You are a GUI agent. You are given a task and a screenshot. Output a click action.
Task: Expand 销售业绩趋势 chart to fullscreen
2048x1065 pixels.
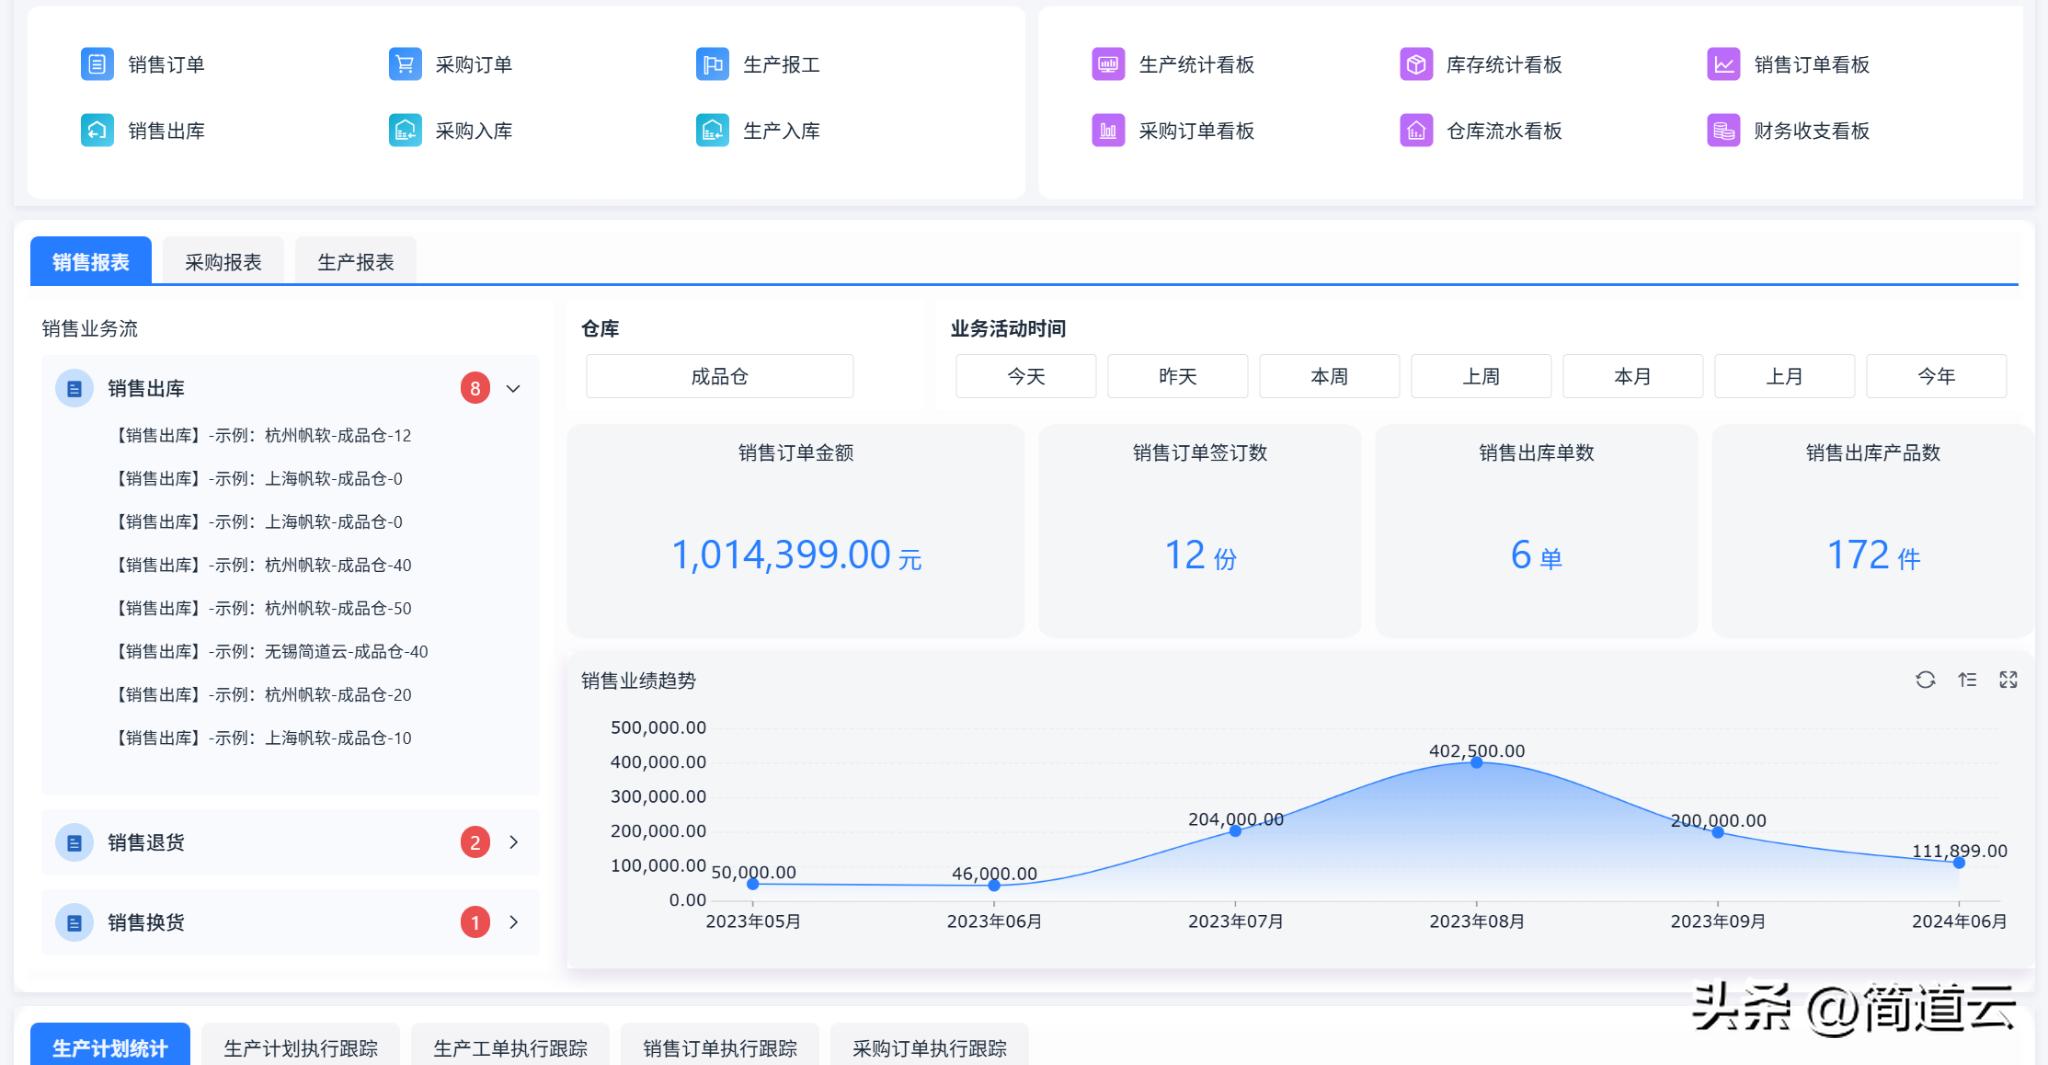click(2008, 680)
